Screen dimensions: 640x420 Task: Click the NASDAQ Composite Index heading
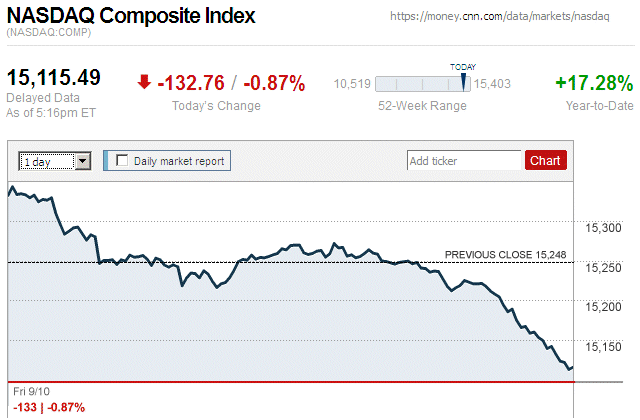coord(131,16)
